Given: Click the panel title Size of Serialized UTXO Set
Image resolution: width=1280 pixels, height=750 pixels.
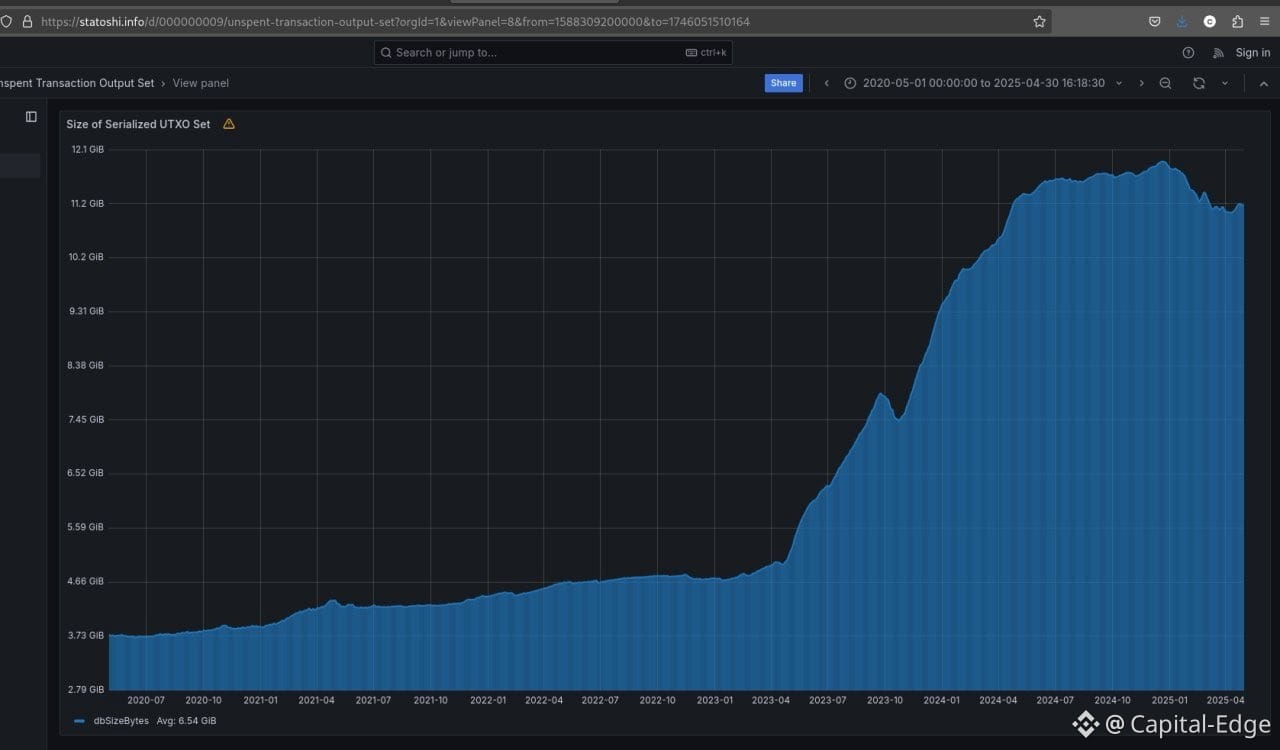Looking at the screenshot, I should coord(139,124).
